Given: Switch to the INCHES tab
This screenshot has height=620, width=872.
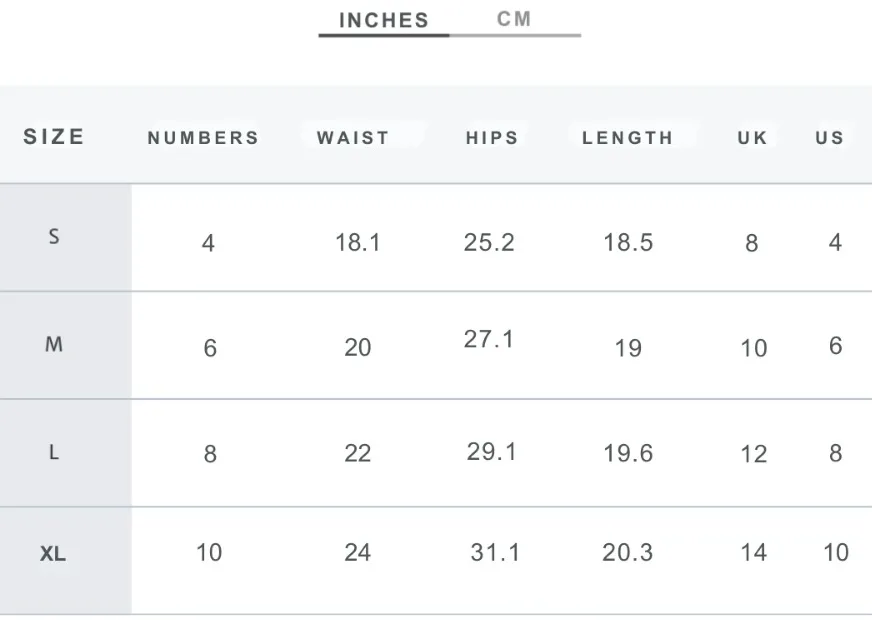Looking at the screenshot, I should [384, 21].
